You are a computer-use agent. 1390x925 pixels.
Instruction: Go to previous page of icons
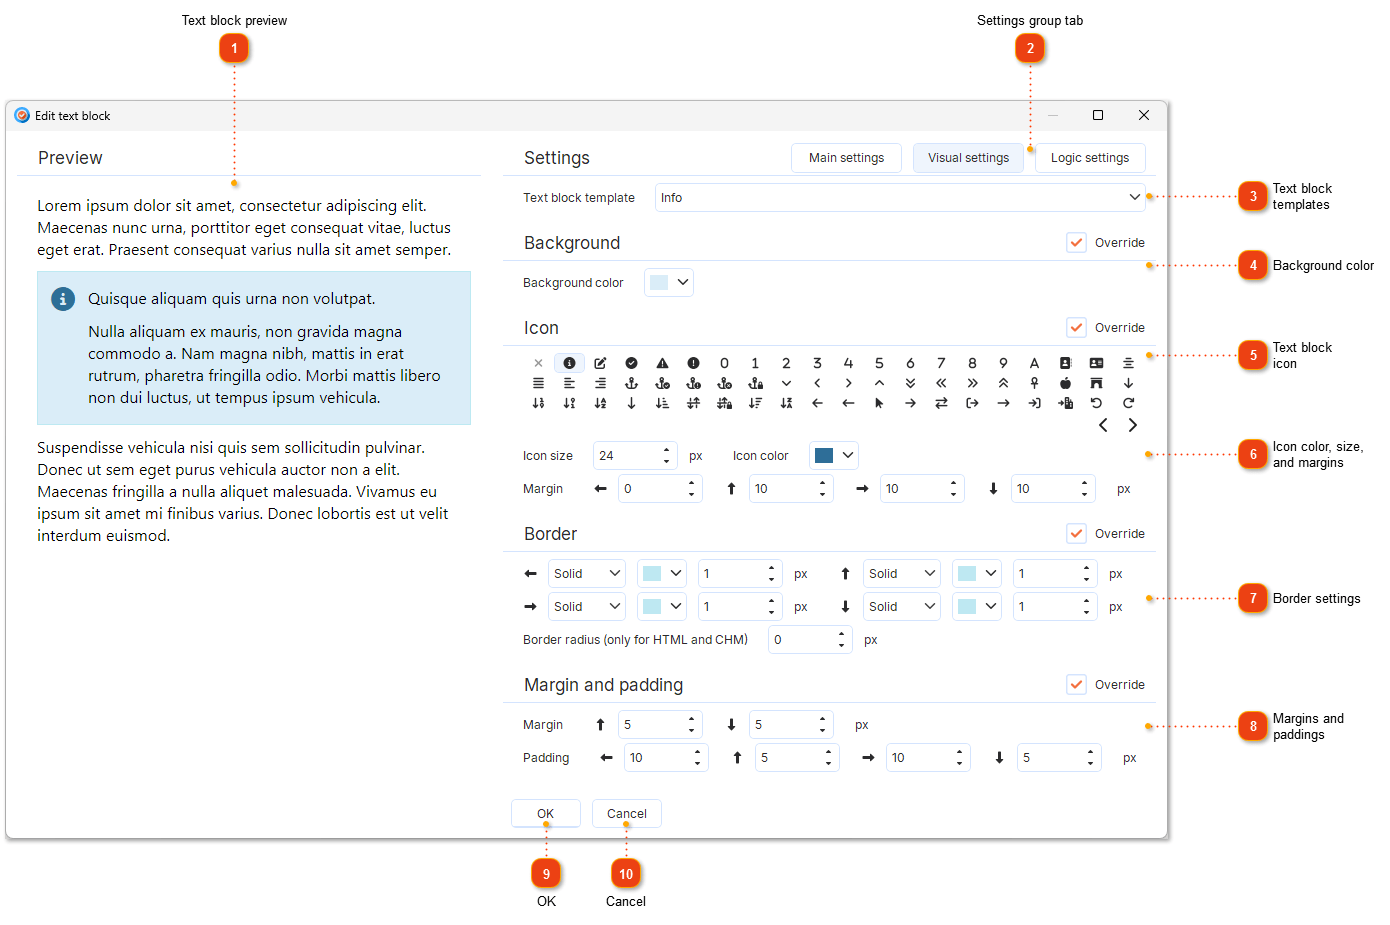1103,425
